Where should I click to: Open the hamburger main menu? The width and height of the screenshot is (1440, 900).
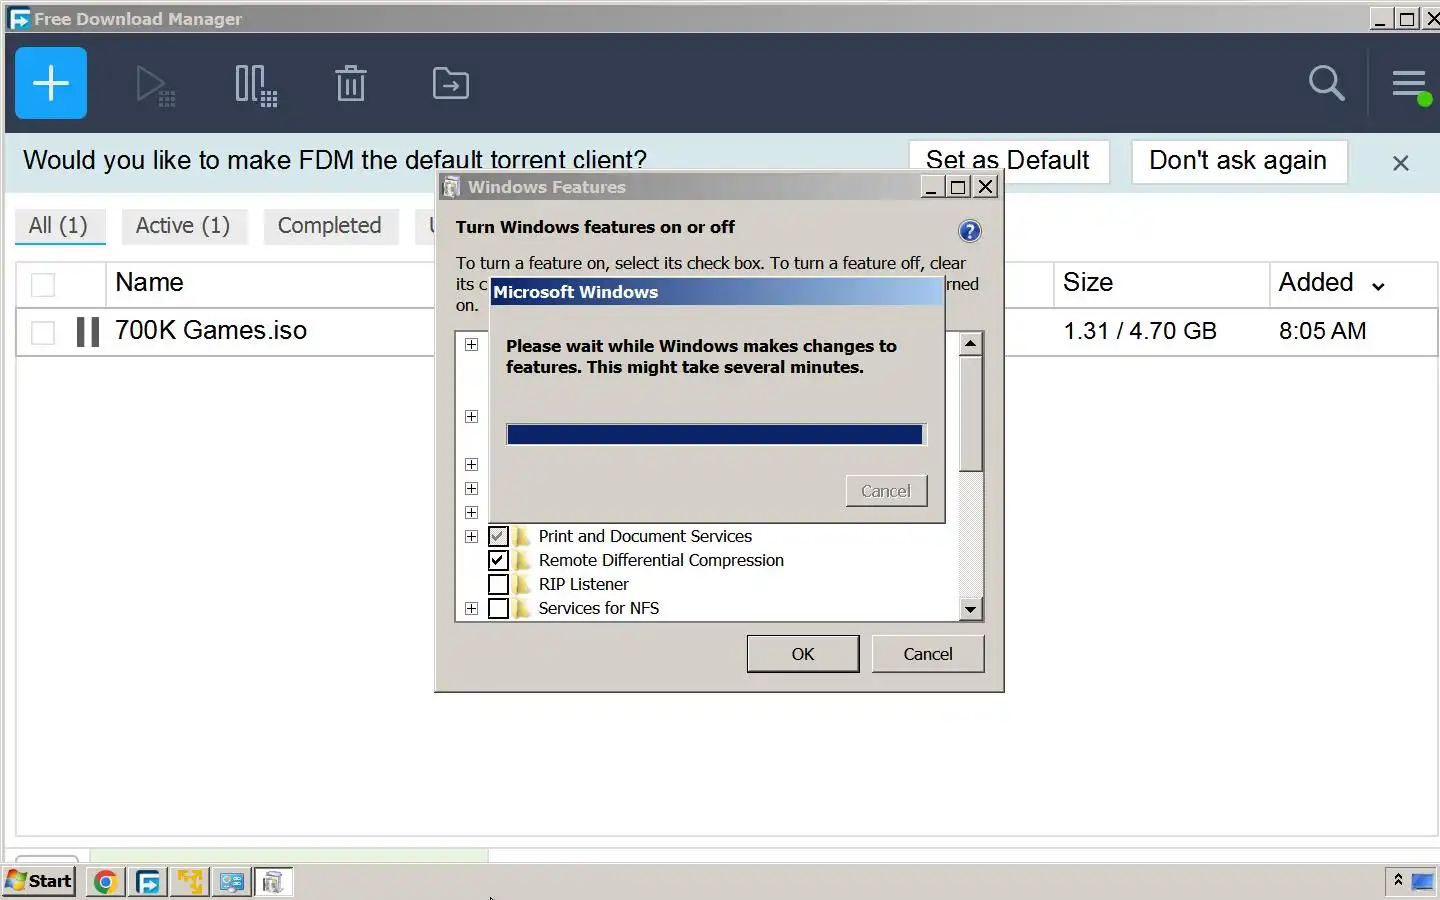click(x=1410, y=85)
